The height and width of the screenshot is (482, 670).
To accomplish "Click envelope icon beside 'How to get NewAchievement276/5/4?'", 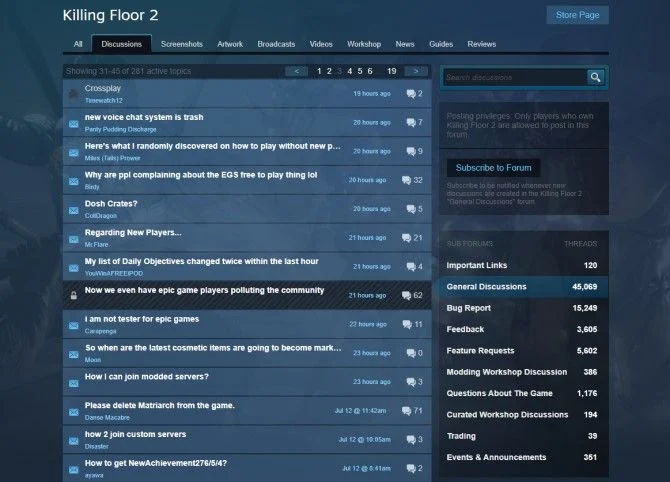I will 73,470.
